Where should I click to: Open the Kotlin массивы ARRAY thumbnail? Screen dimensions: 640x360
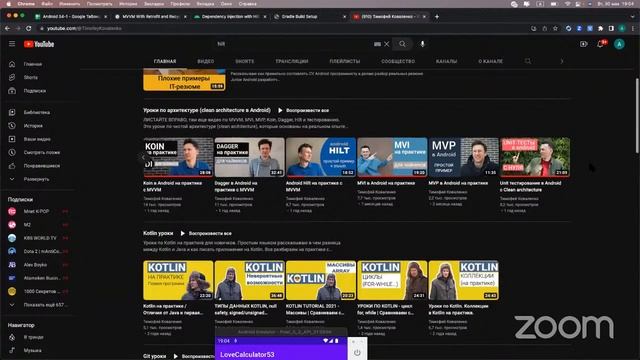click(321, 280)
